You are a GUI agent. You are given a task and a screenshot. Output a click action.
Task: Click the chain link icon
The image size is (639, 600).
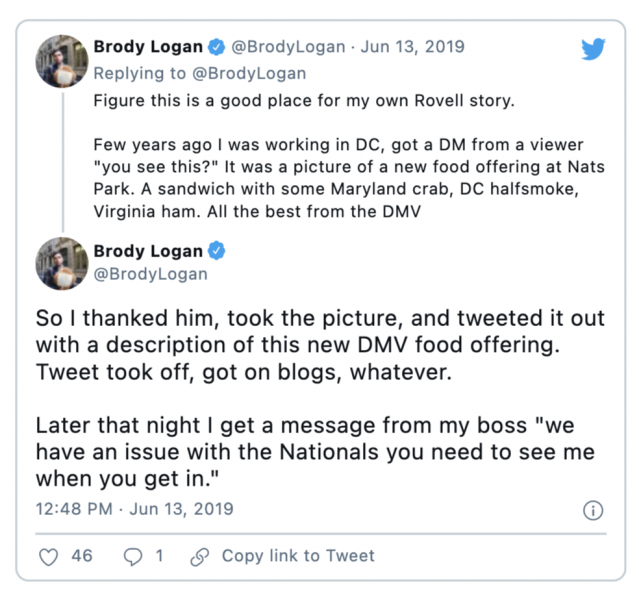[200, 557]
